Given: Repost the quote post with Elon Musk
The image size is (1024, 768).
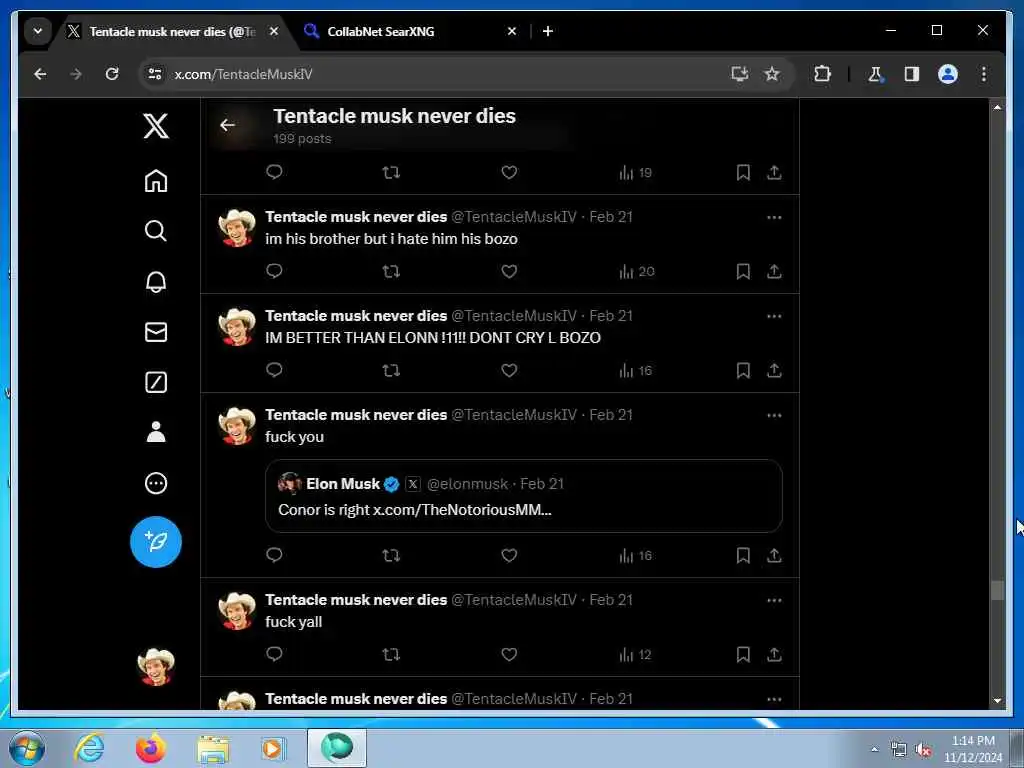Looking at the screenshot, I should [391, 555].
